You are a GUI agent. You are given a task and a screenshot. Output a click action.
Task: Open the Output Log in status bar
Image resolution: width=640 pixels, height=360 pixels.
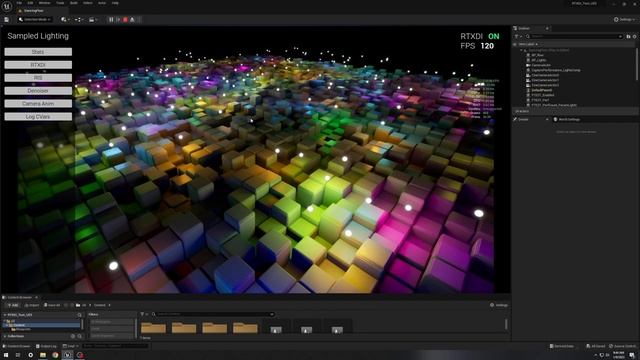[x=46, y=346]
